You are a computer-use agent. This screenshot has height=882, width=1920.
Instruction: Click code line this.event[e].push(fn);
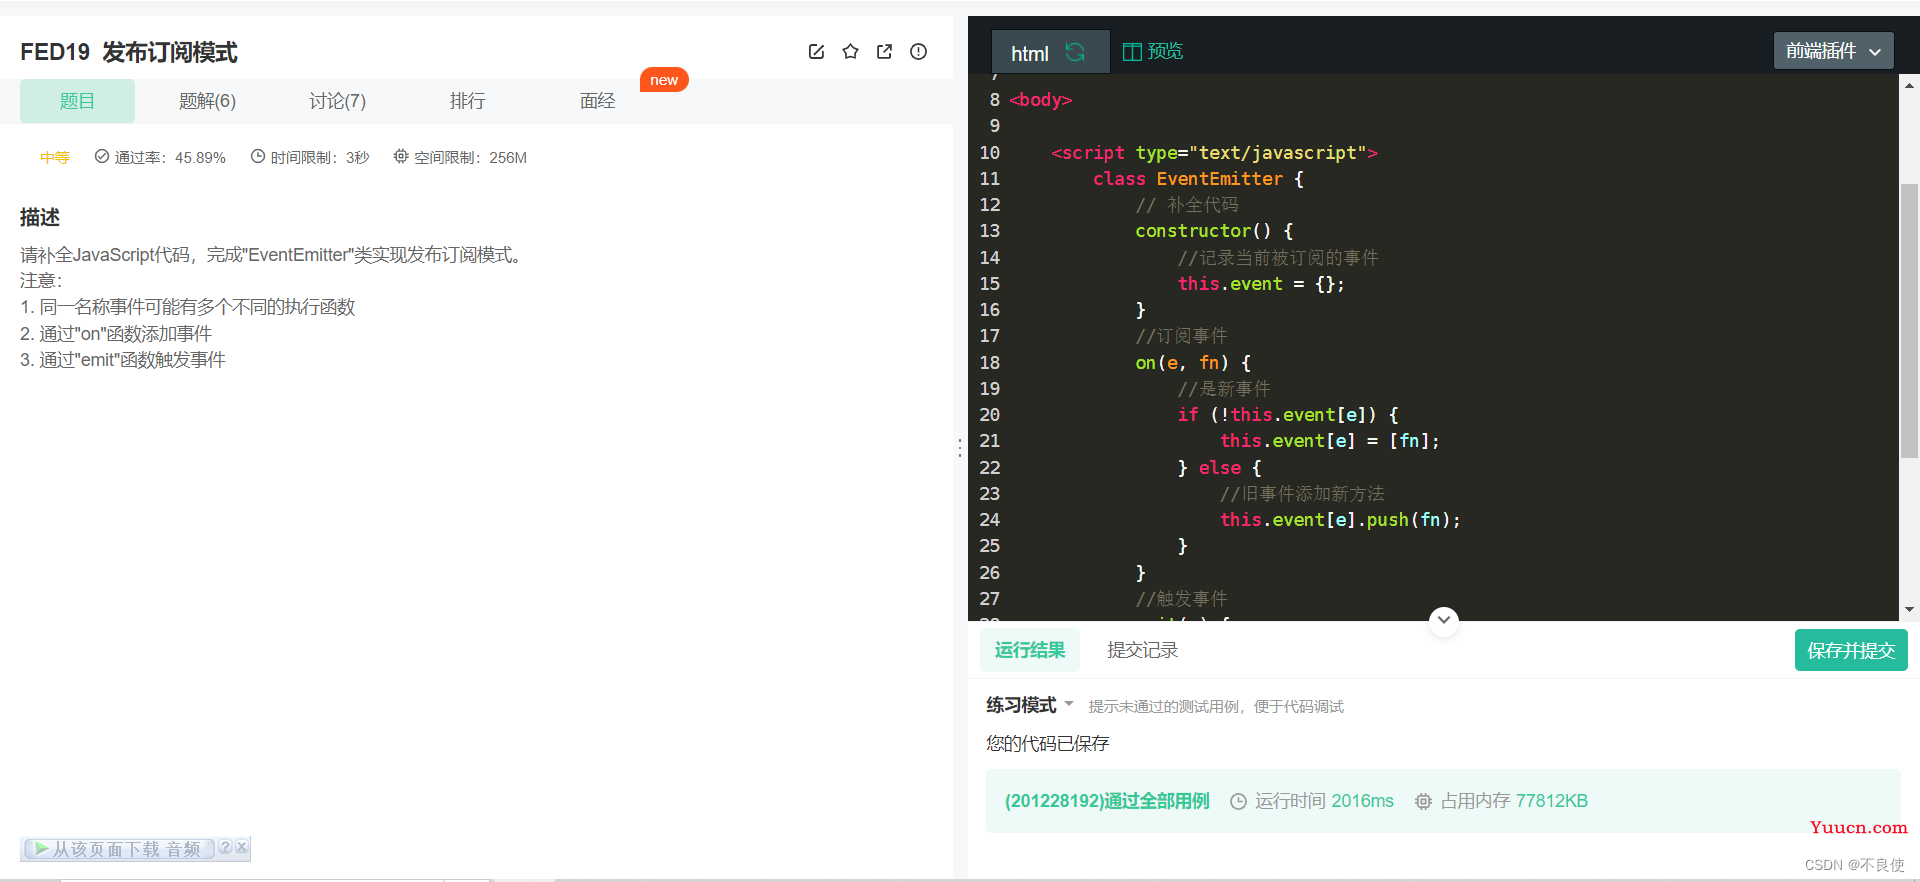tap(1340, 520)
